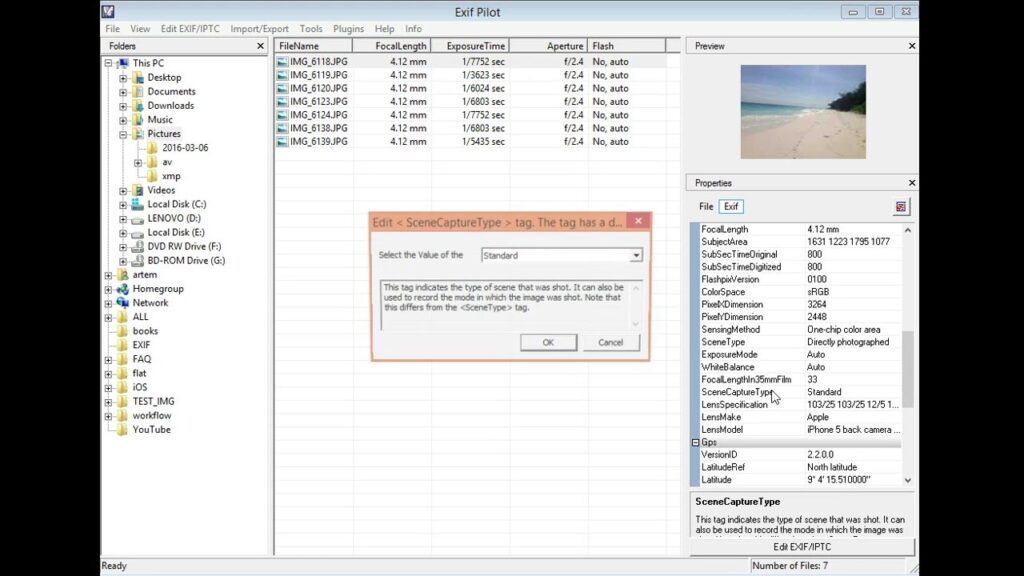Click the LENOVO (D:) drive icon
The image size is (1024, 576).
[139, 218]
